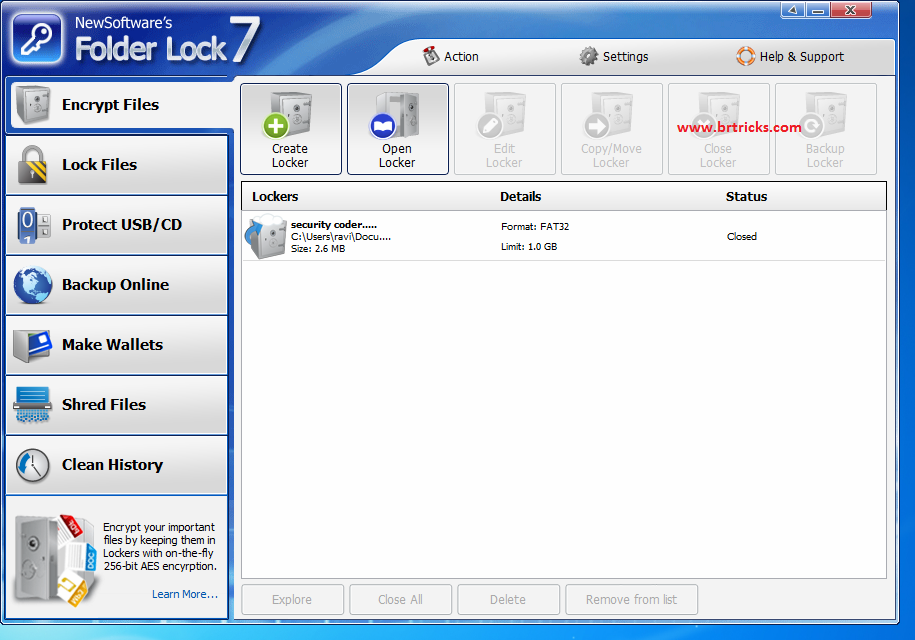Close the Folder Lock window
The width and height of the screenshot is (915, 640).
tap(851, 10)
